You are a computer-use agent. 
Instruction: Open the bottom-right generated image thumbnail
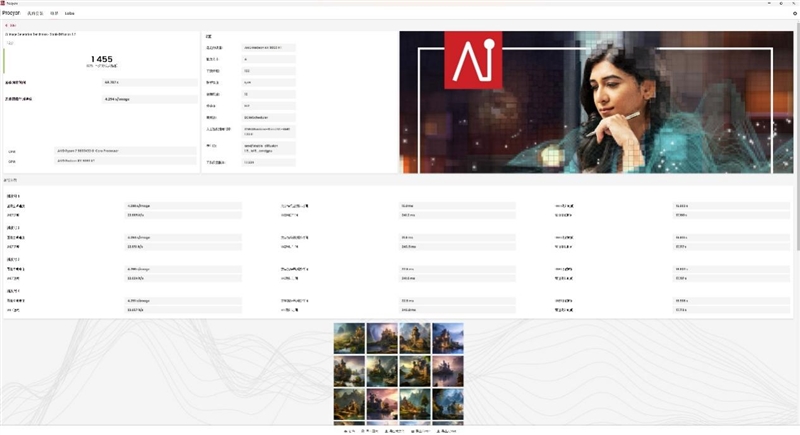click(x=447, y=404)
